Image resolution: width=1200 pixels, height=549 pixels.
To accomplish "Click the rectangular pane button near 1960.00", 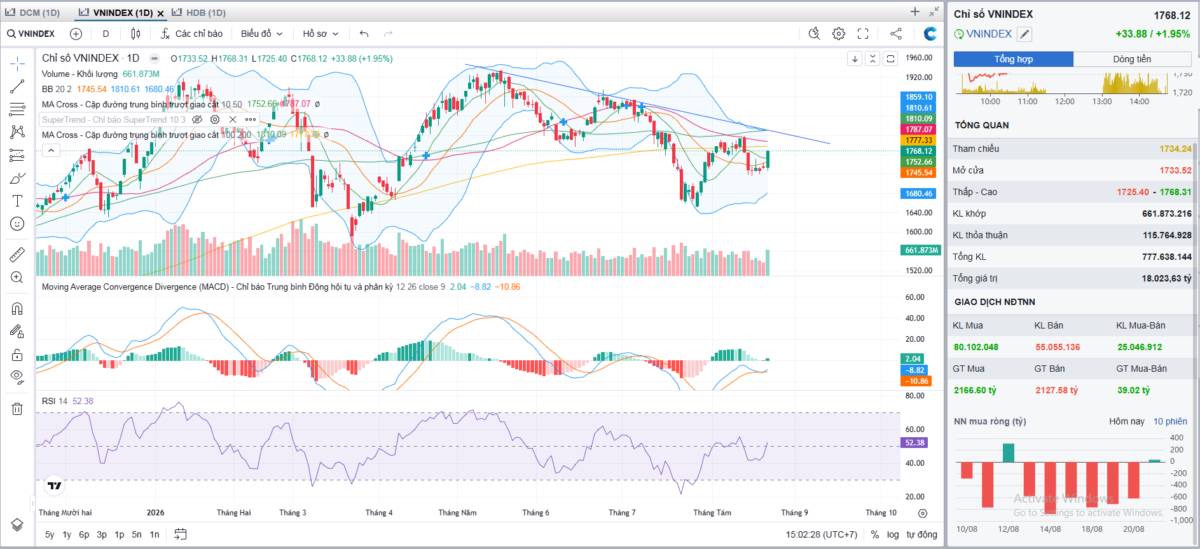I will [890, 59].
